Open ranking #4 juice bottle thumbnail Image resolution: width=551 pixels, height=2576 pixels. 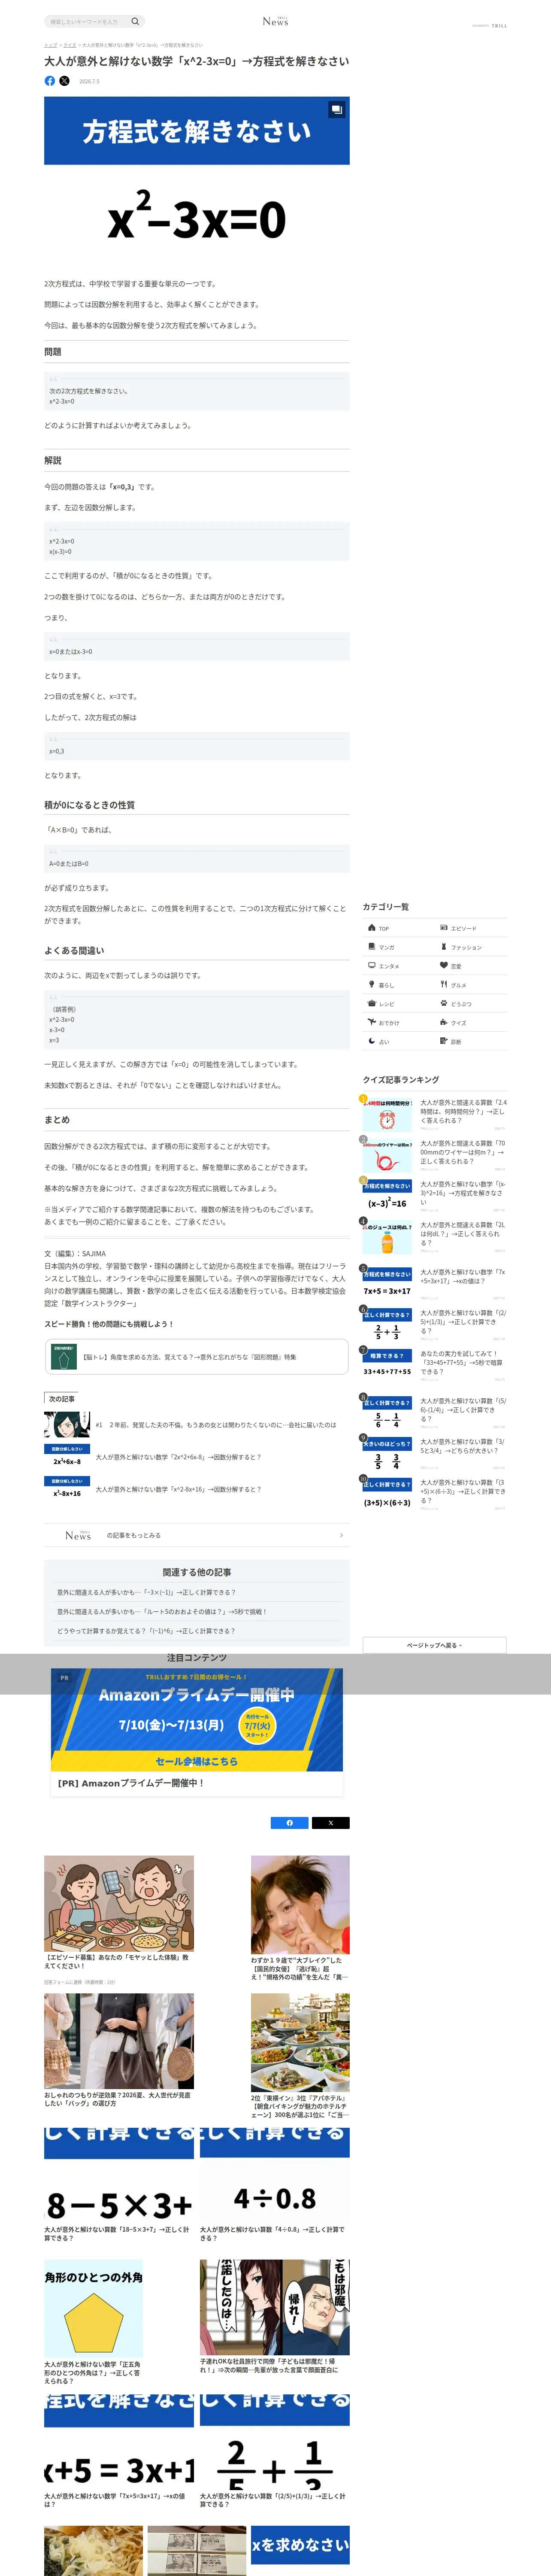point(387,1237)
